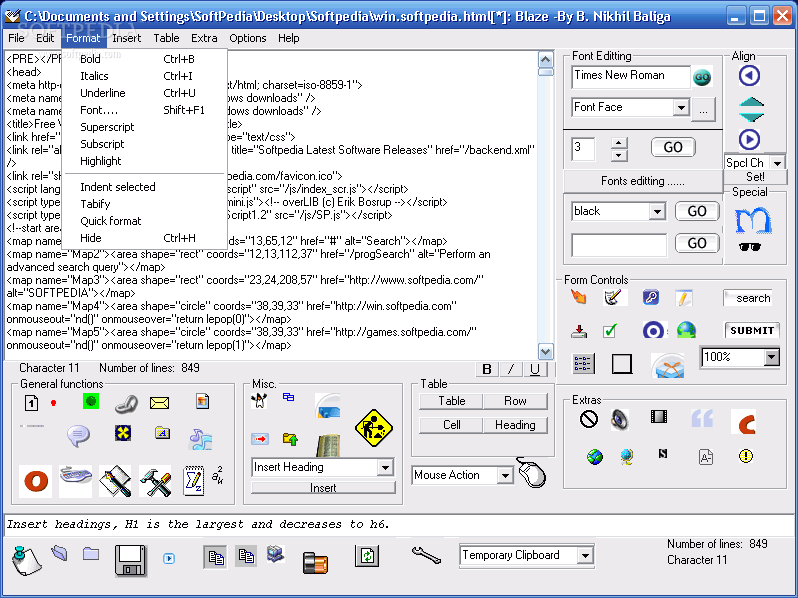This screenshot has width=798, height=598.
Task: Toggle the U underline button
Action: pos(535,369)
